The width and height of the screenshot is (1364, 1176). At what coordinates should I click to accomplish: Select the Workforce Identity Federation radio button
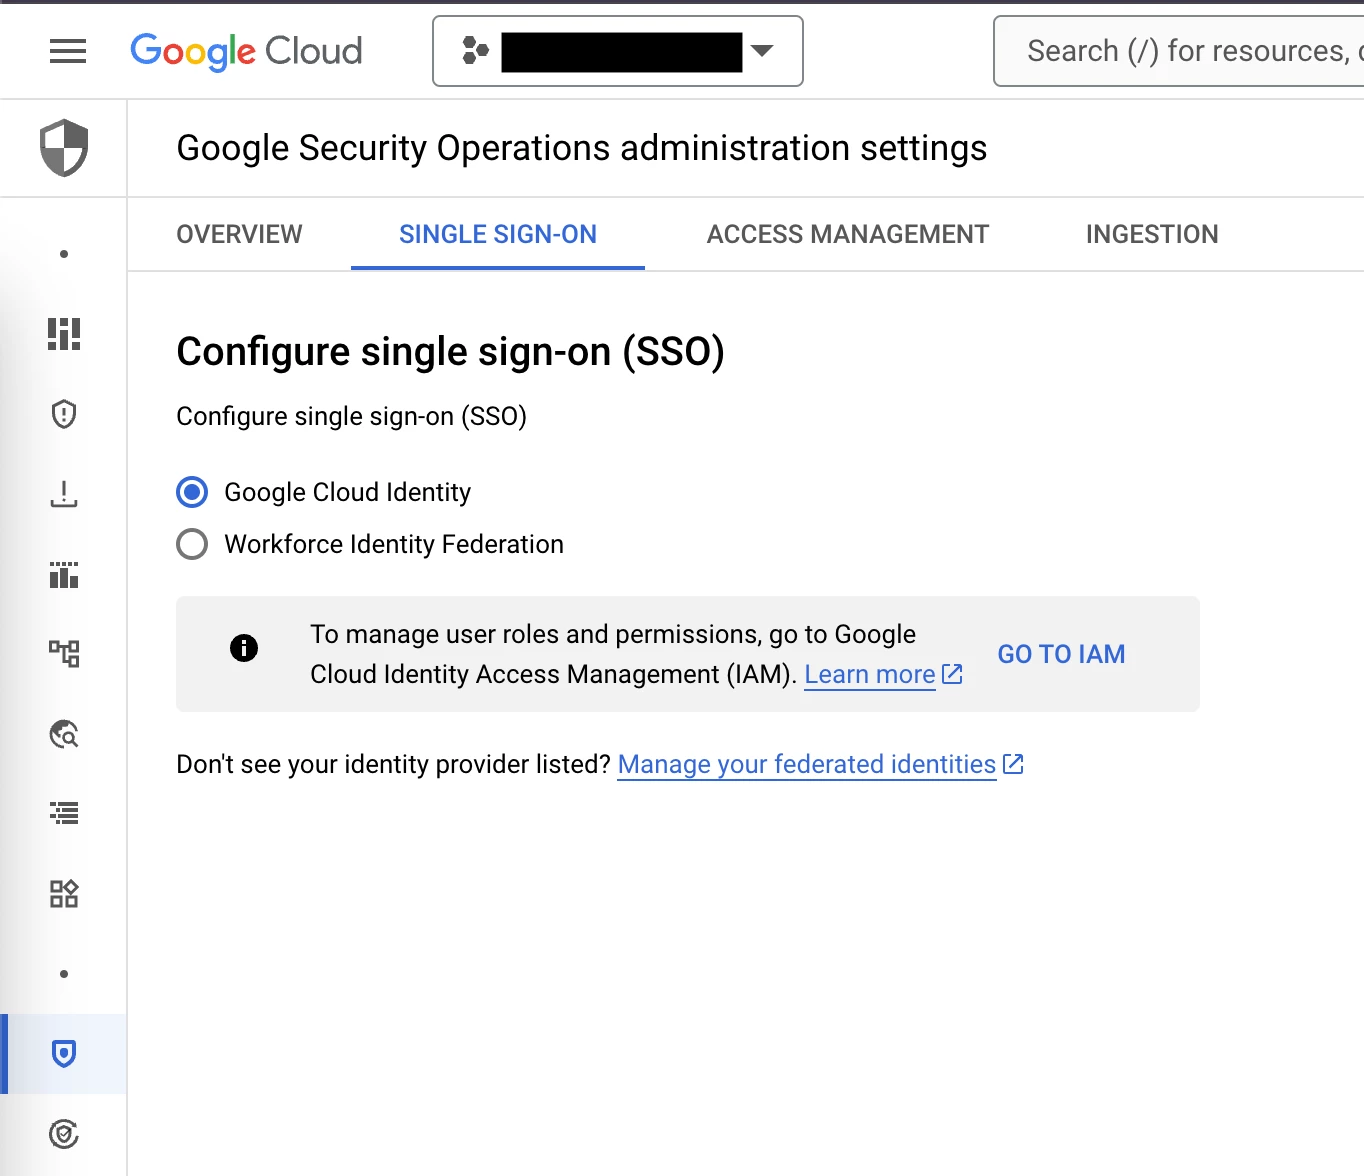(192, 544)
